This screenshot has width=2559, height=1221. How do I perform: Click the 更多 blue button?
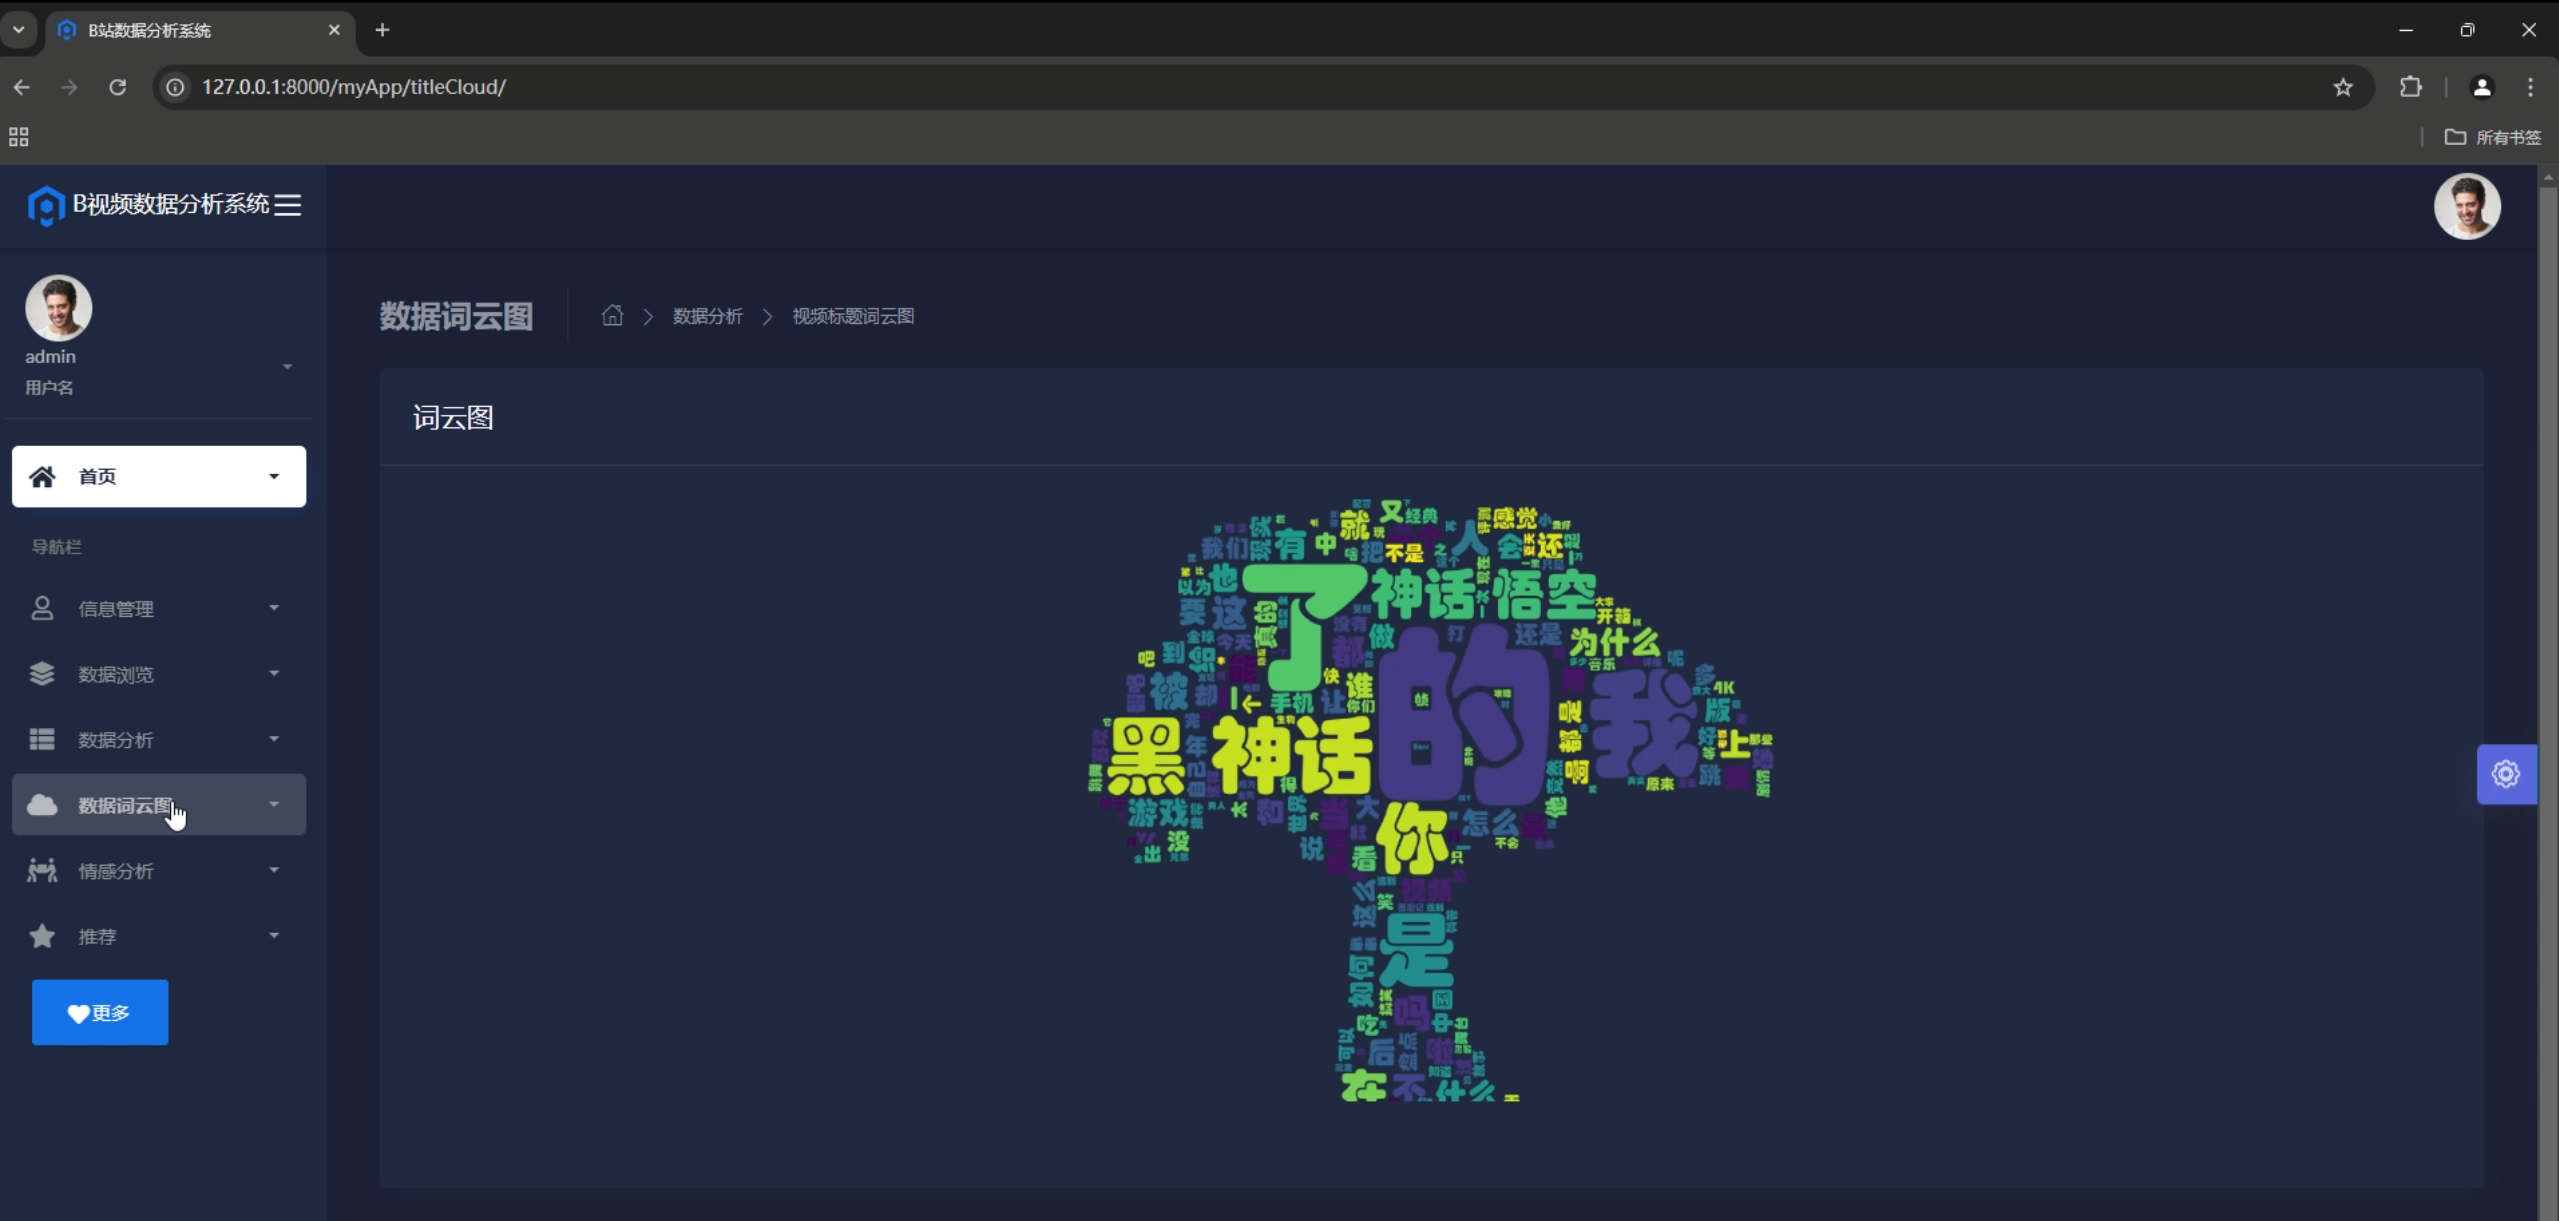pyautogui.click(x=100, y=1013)
